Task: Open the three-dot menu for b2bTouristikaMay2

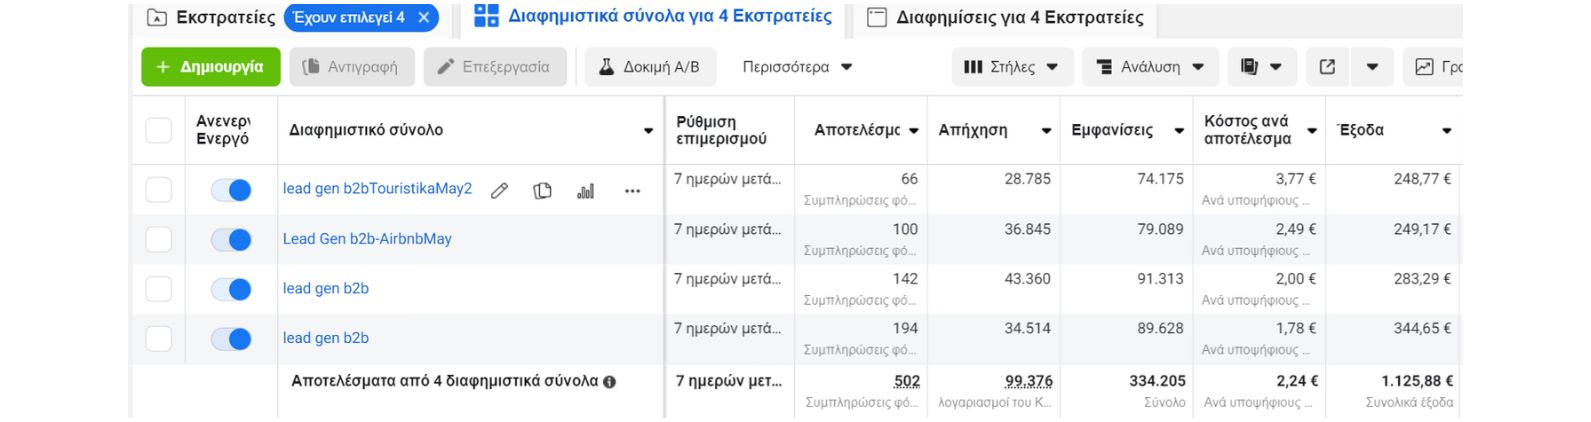Action: 632,190
